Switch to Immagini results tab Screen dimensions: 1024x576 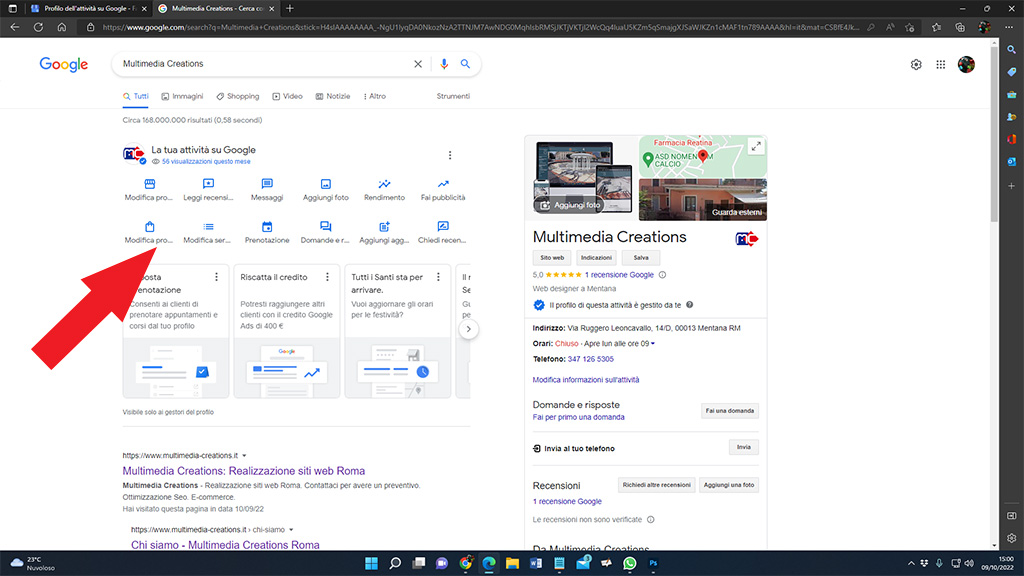point(182,96)
